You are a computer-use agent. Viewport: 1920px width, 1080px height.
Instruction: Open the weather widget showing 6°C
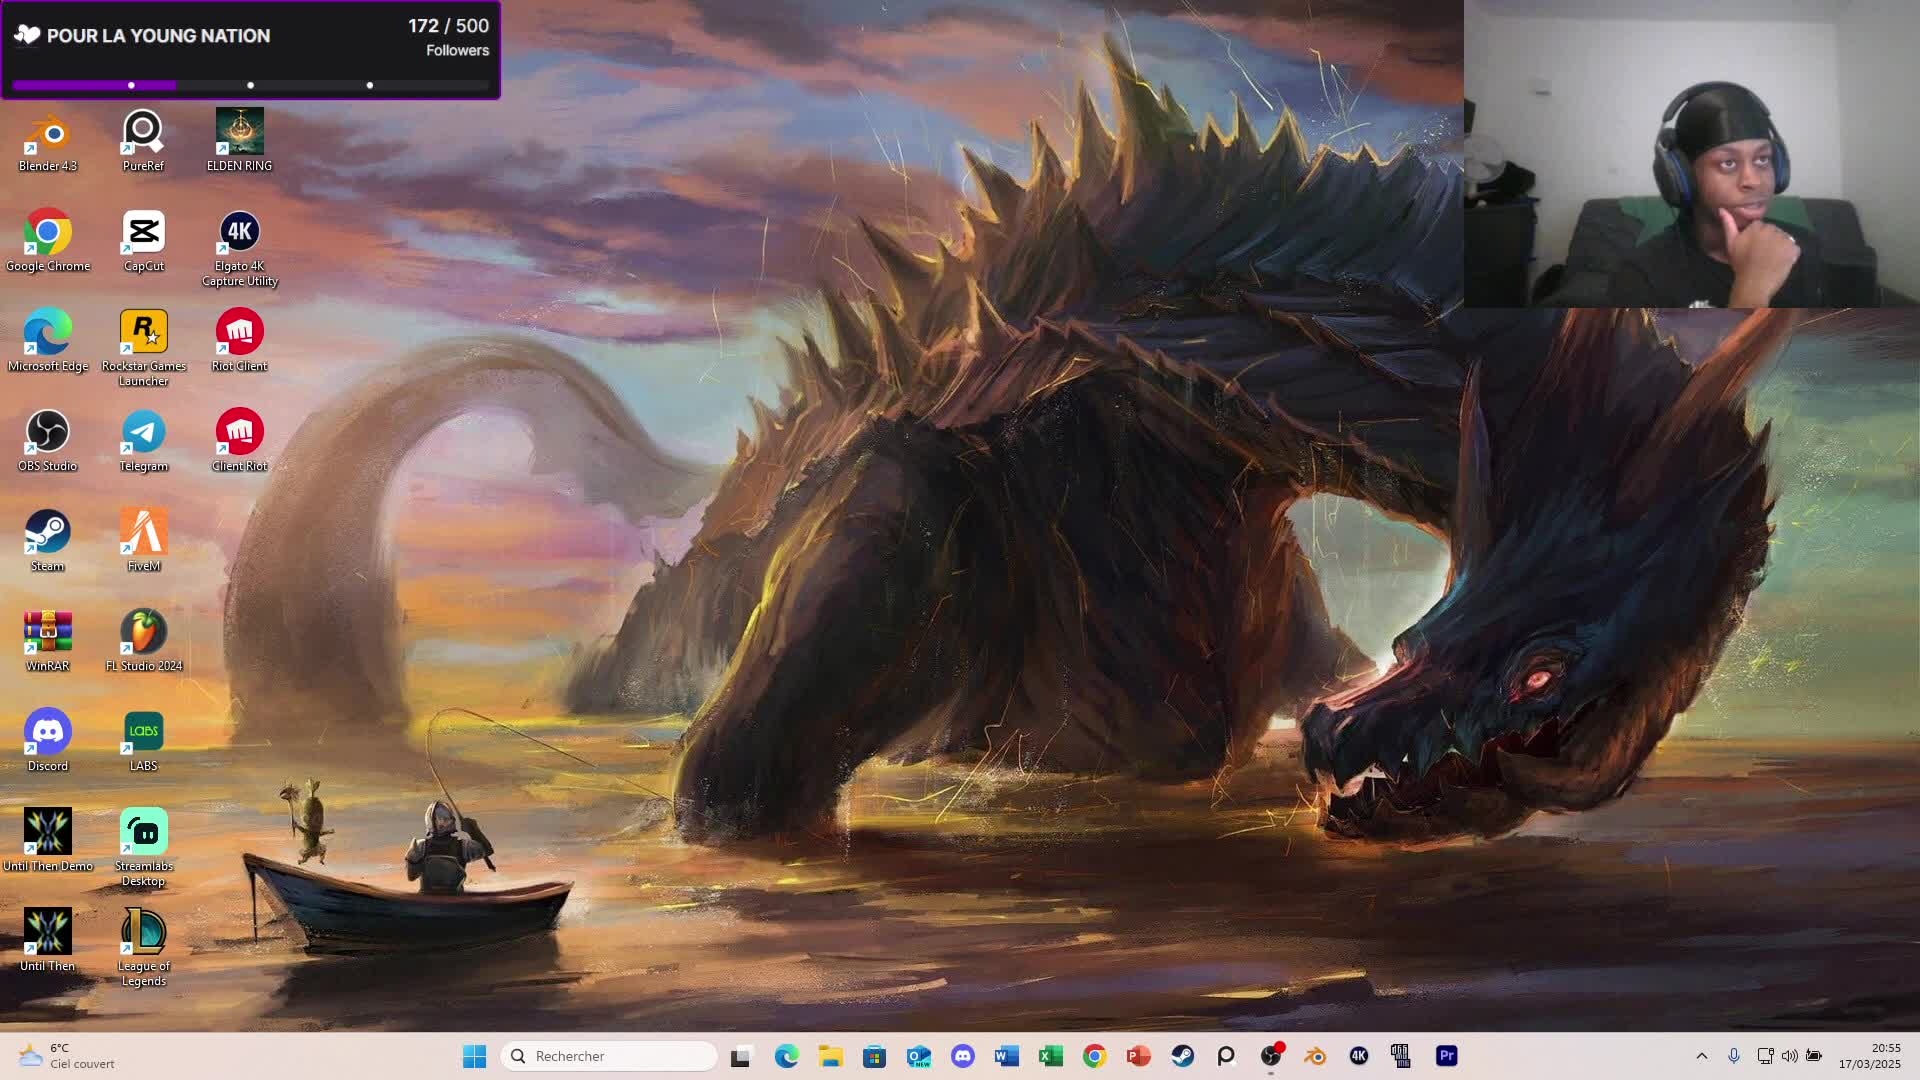coord(68,1056)
